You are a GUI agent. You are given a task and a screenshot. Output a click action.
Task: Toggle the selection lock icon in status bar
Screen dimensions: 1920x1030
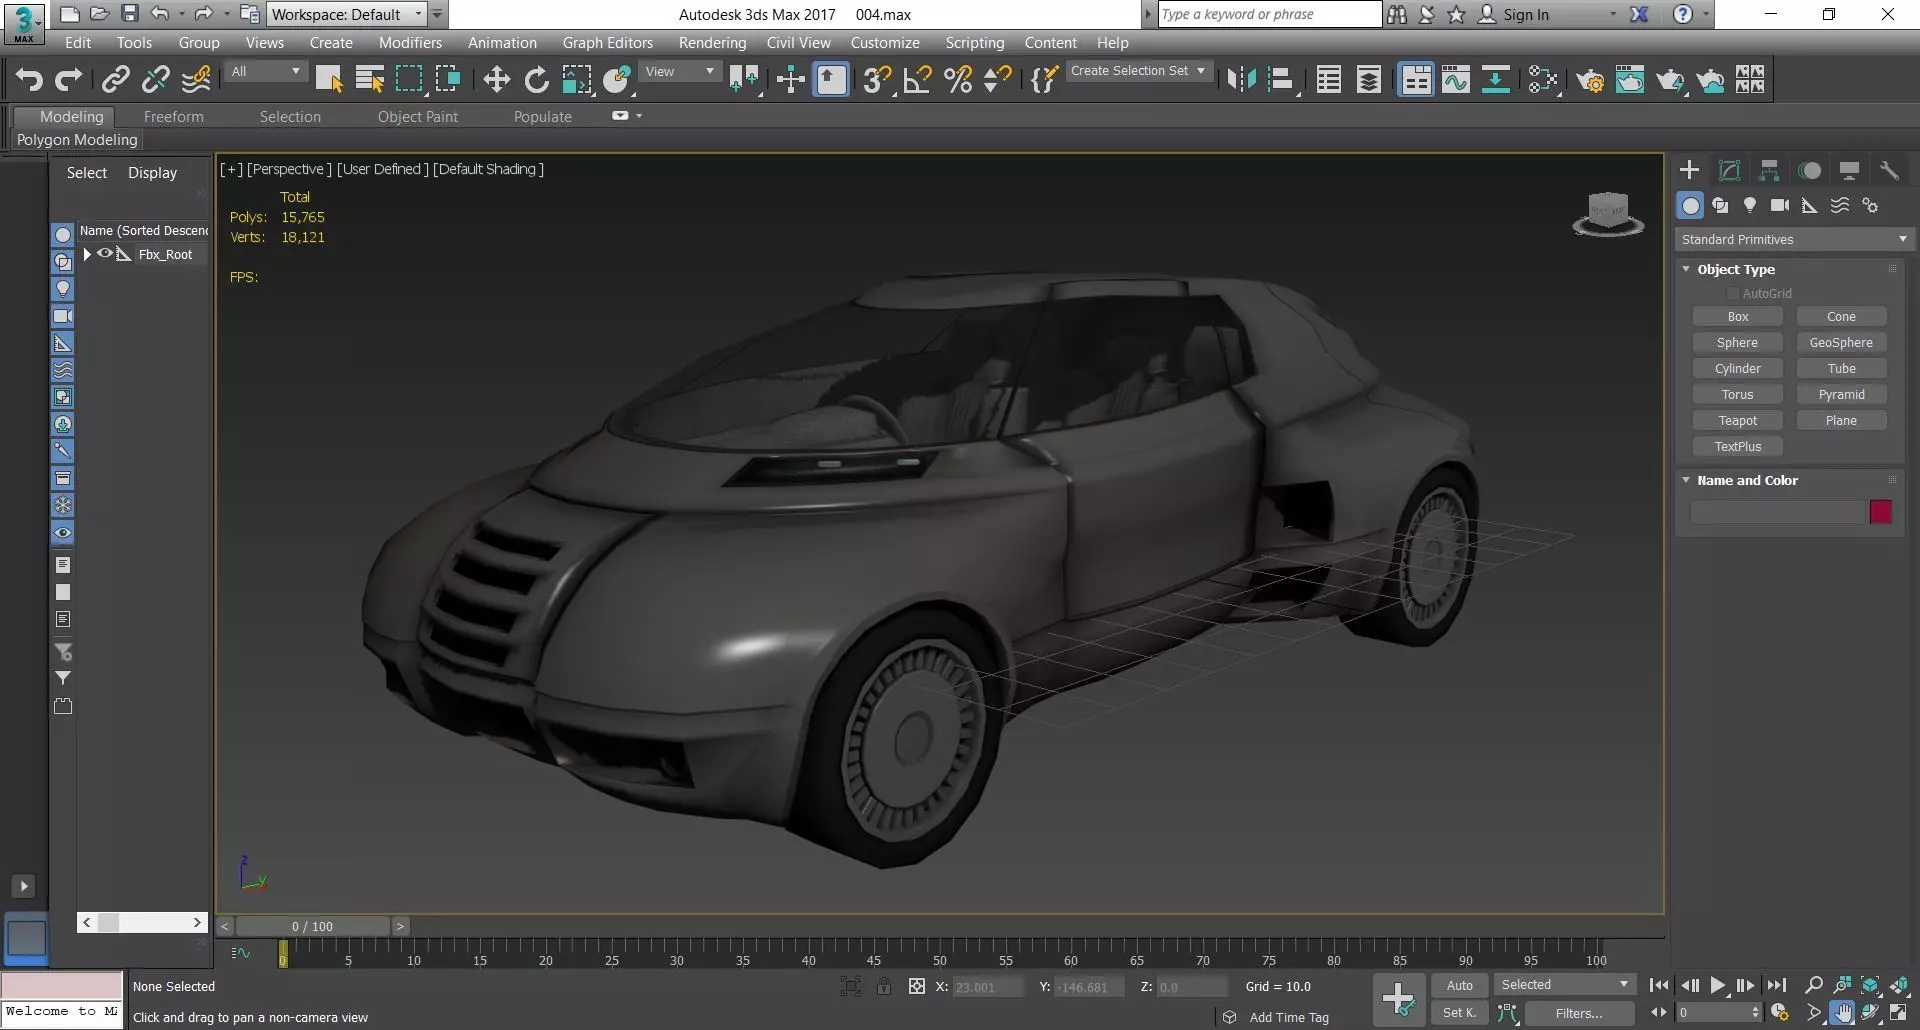884,986
